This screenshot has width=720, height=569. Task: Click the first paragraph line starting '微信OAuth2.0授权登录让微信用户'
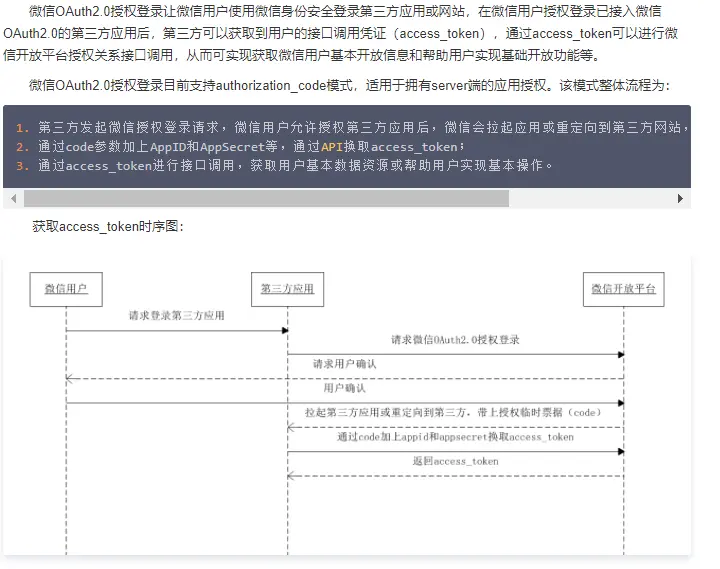click(x=345, y=11)
